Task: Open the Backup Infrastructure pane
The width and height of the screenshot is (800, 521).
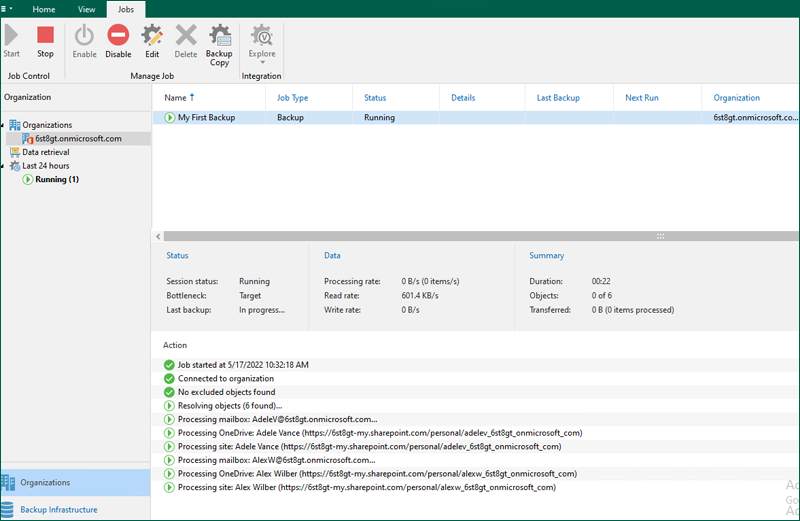Action: (76, 510)
